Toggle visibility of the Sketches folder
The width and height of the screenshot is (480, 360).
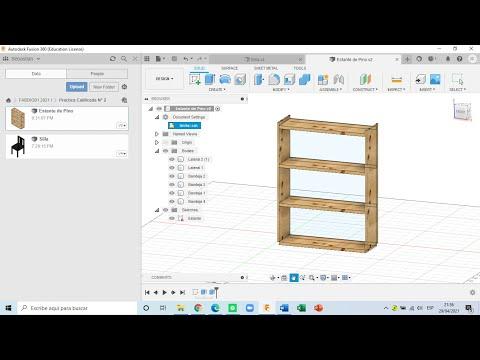pos(166,210)
